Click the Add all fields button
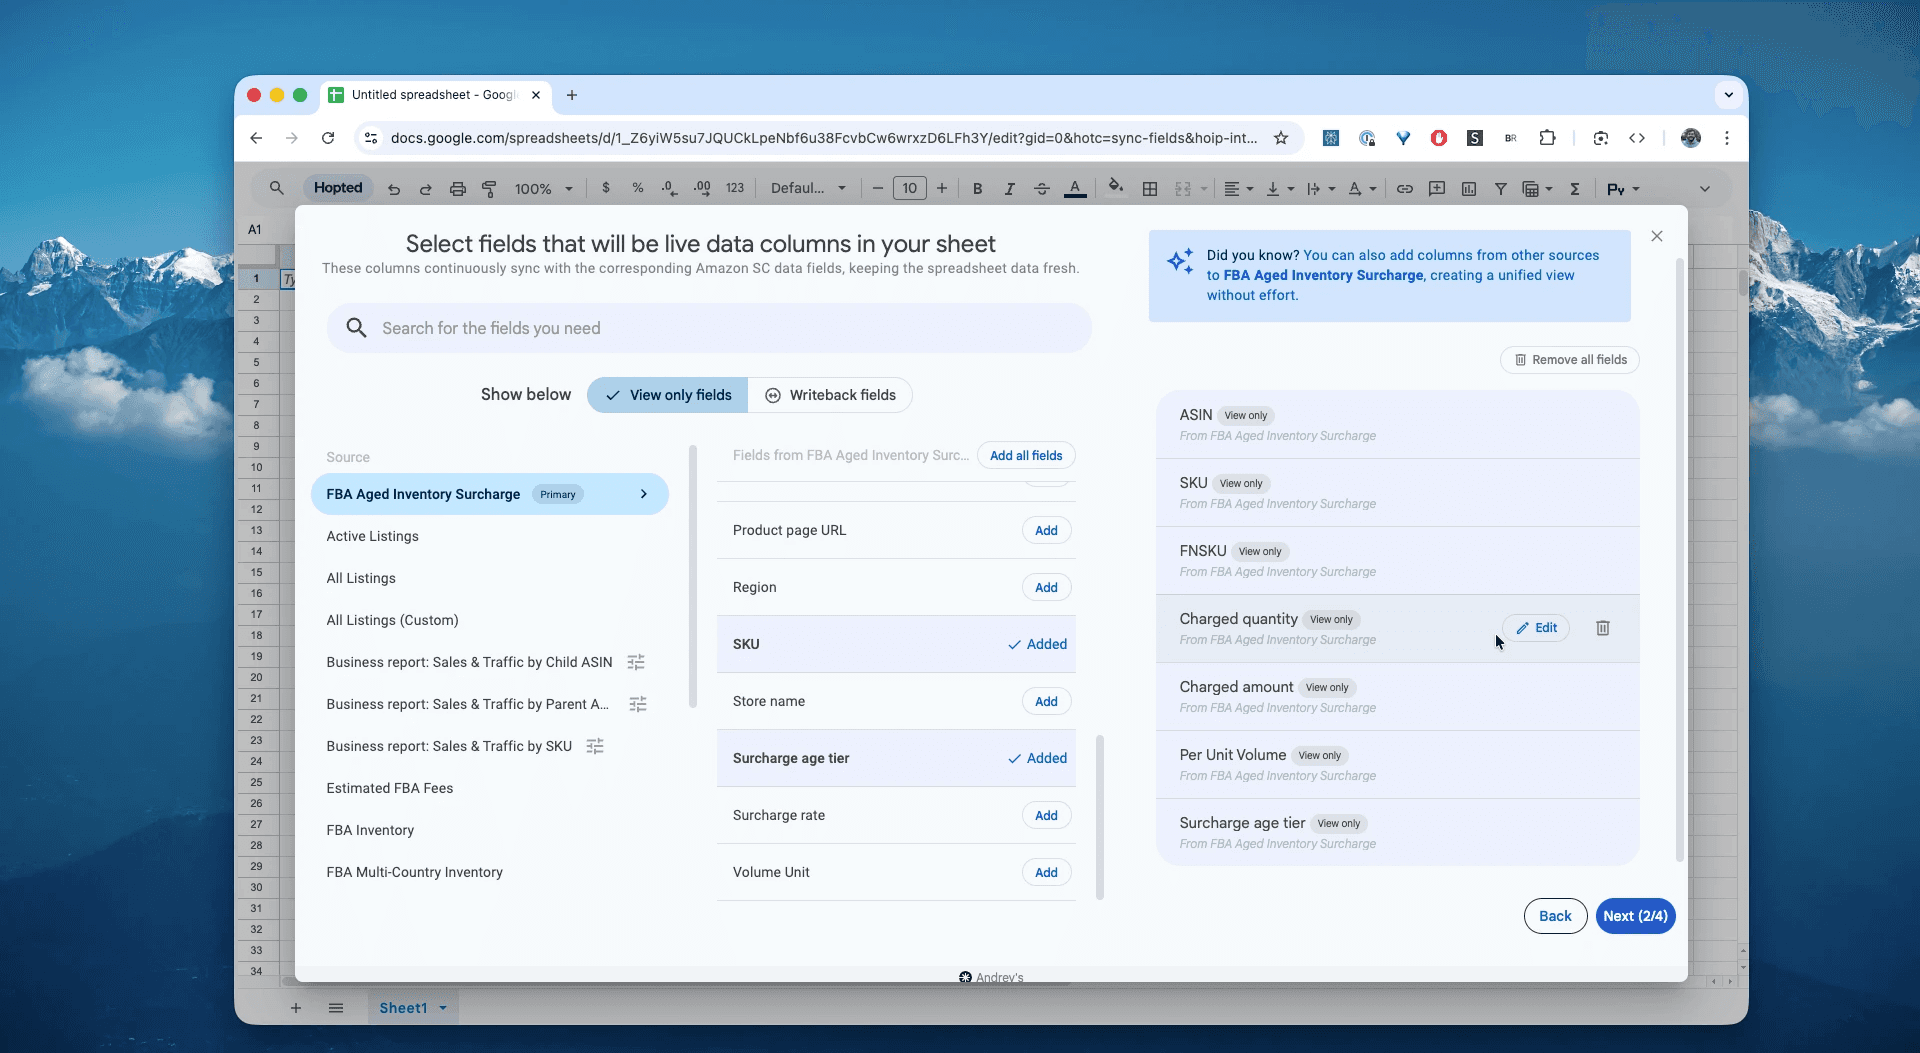 (1026, 455)
